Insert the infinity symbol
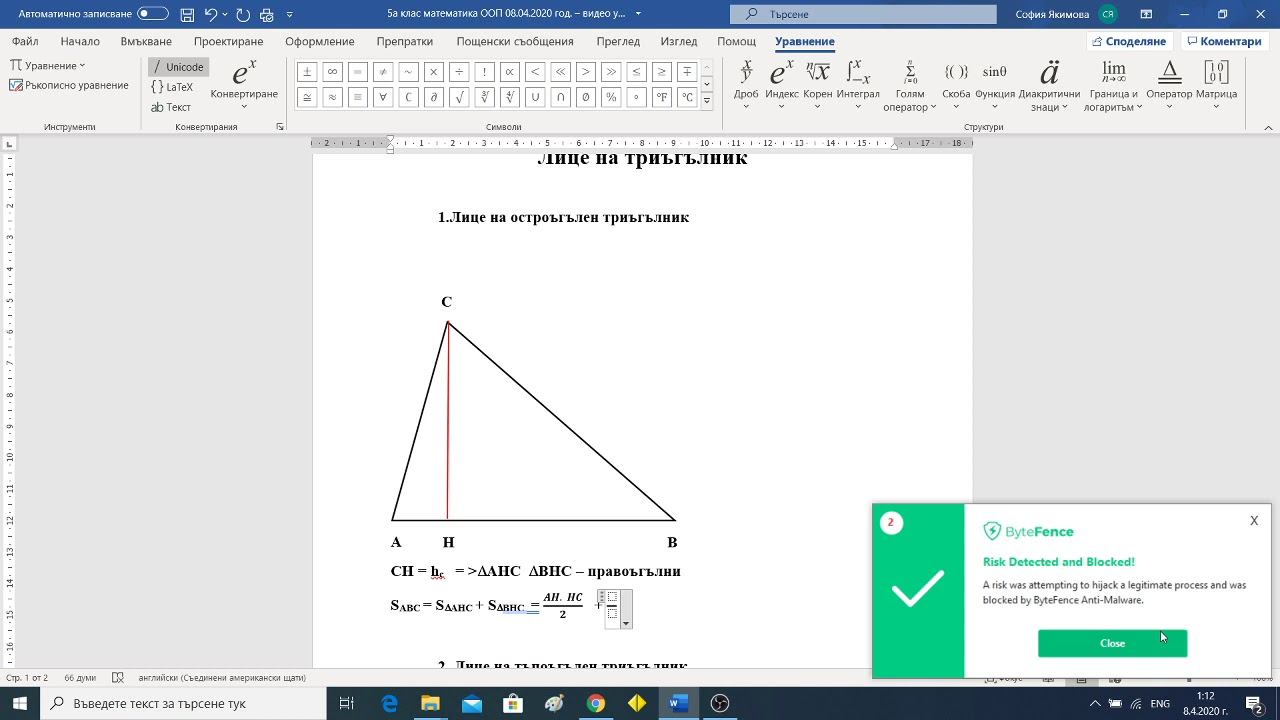 (332, 72)
